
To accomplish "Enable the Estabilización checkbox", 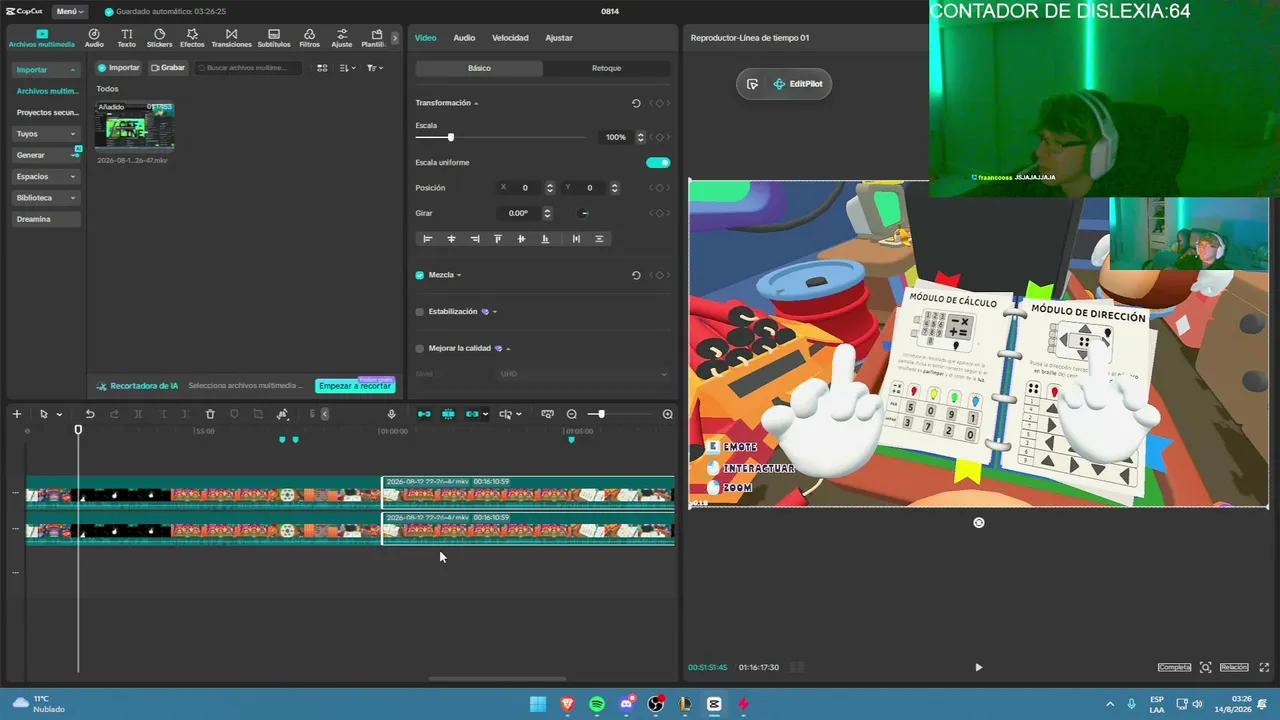I will click(420, 312).
